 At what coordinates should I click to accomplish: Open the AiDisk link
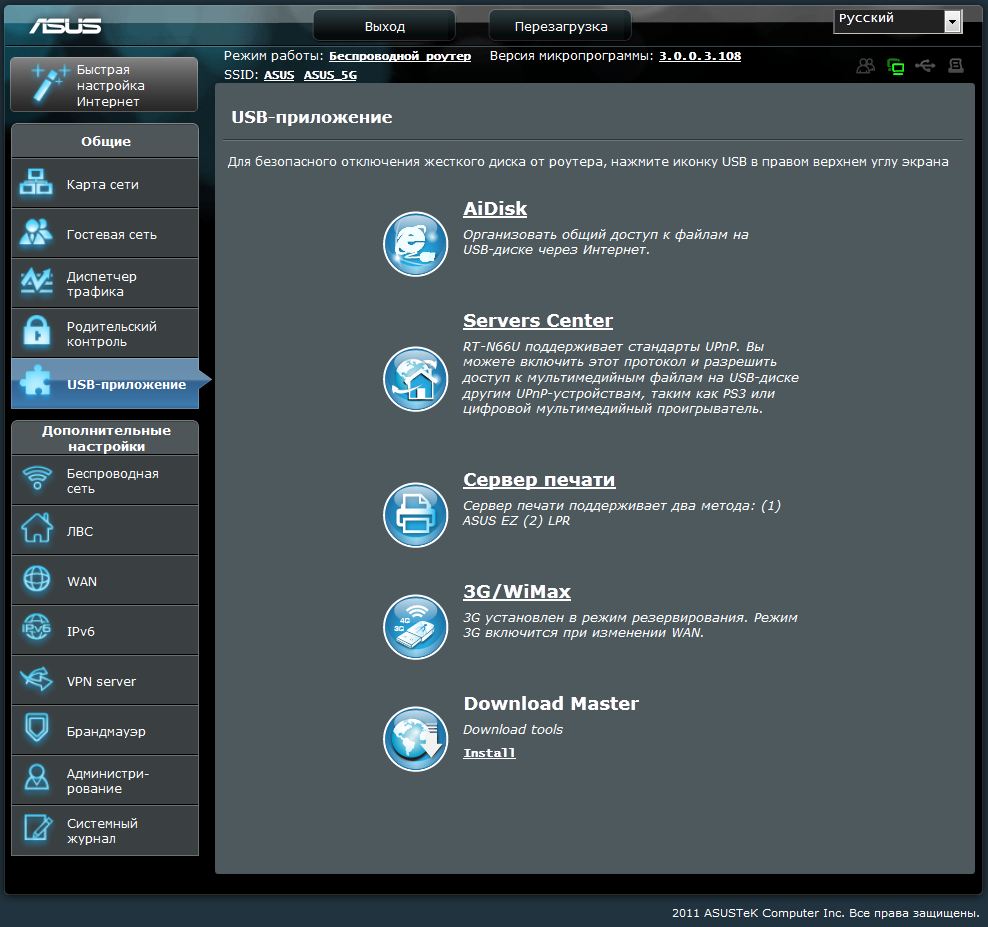[x=495, y=209]
